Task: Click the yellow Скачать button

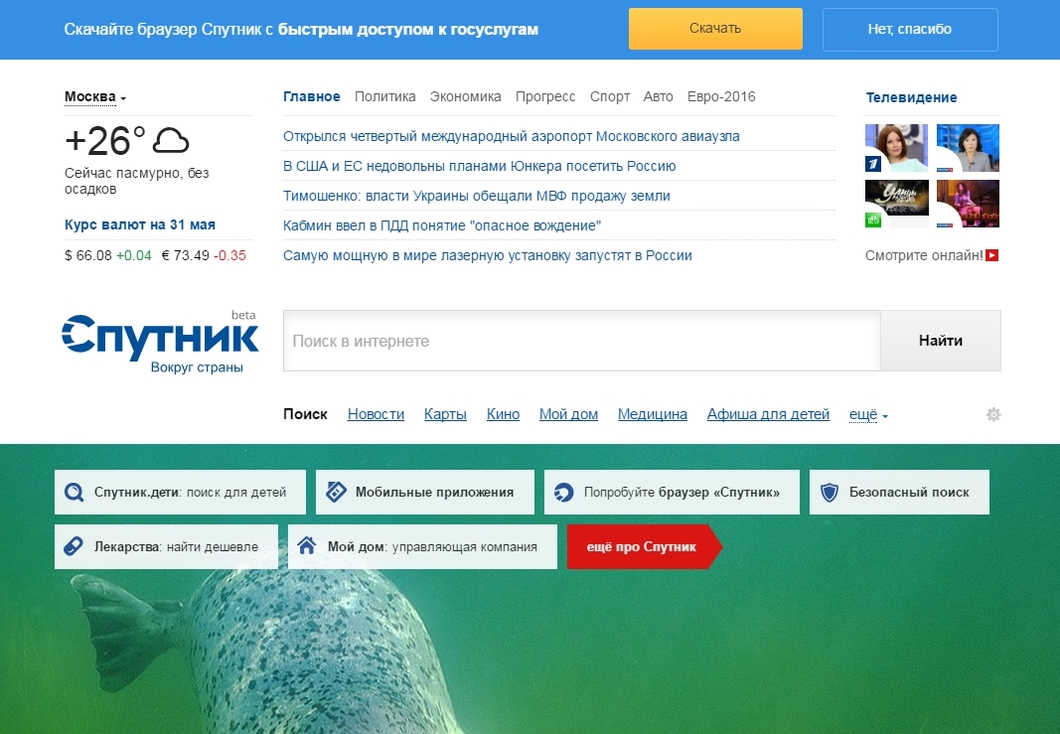Action: pos(715,28)
